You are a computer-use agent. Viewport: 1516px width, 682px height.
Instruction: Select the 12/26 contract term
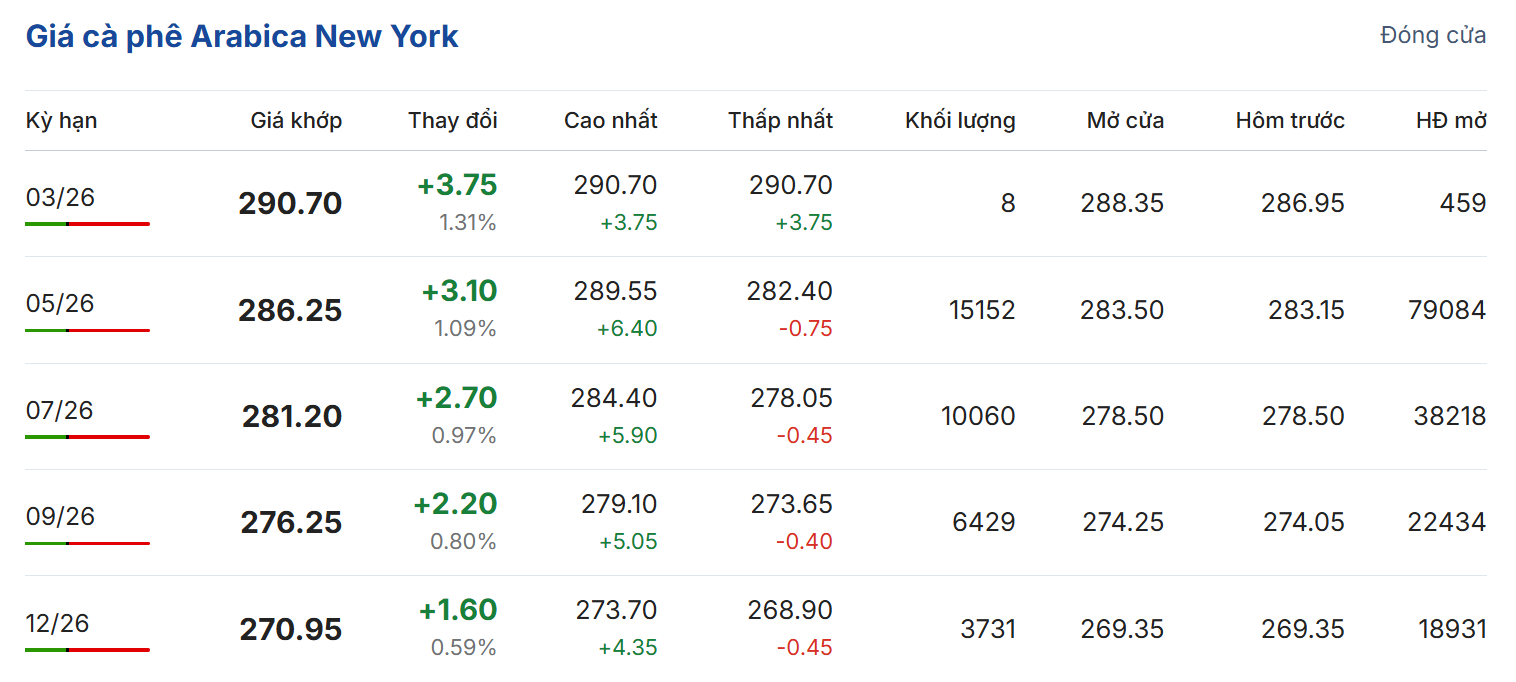[60, 623]
